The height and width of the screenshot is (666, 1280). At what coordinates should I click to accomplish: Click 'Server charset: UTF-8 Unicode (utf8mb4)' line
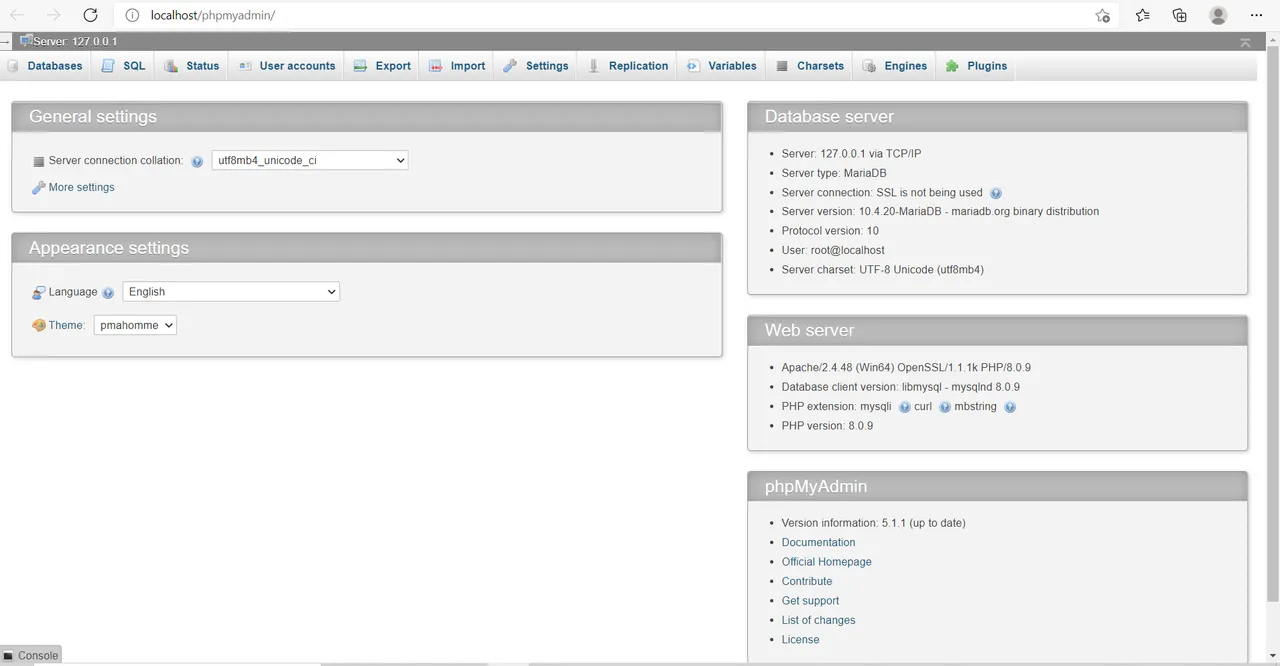point(883,270)
